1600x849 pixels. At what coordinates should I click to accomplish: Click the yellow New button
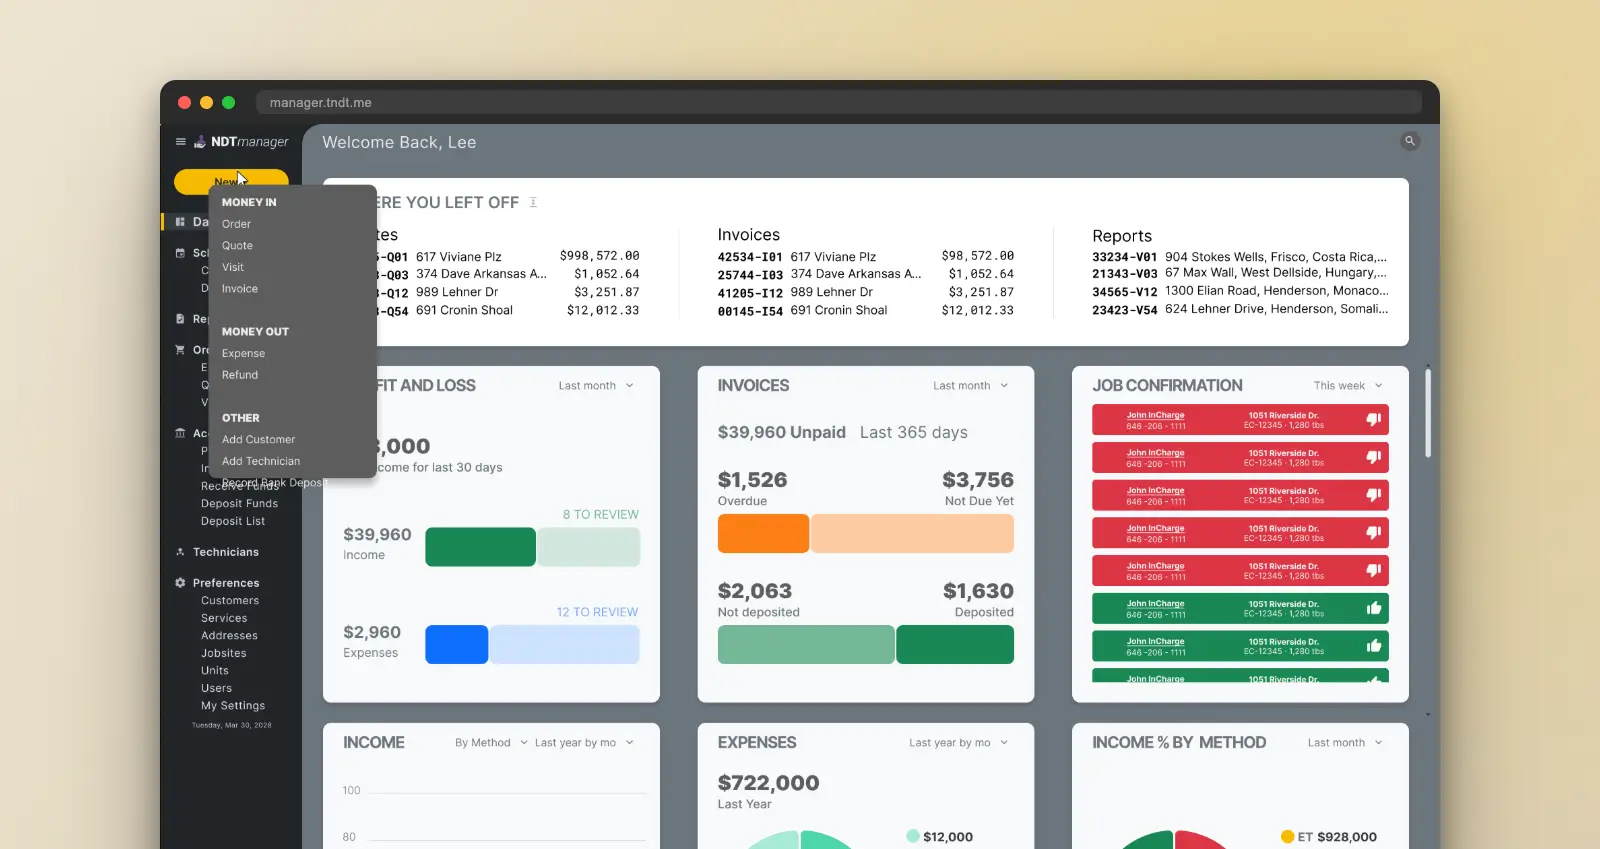(x=231, y=181)
